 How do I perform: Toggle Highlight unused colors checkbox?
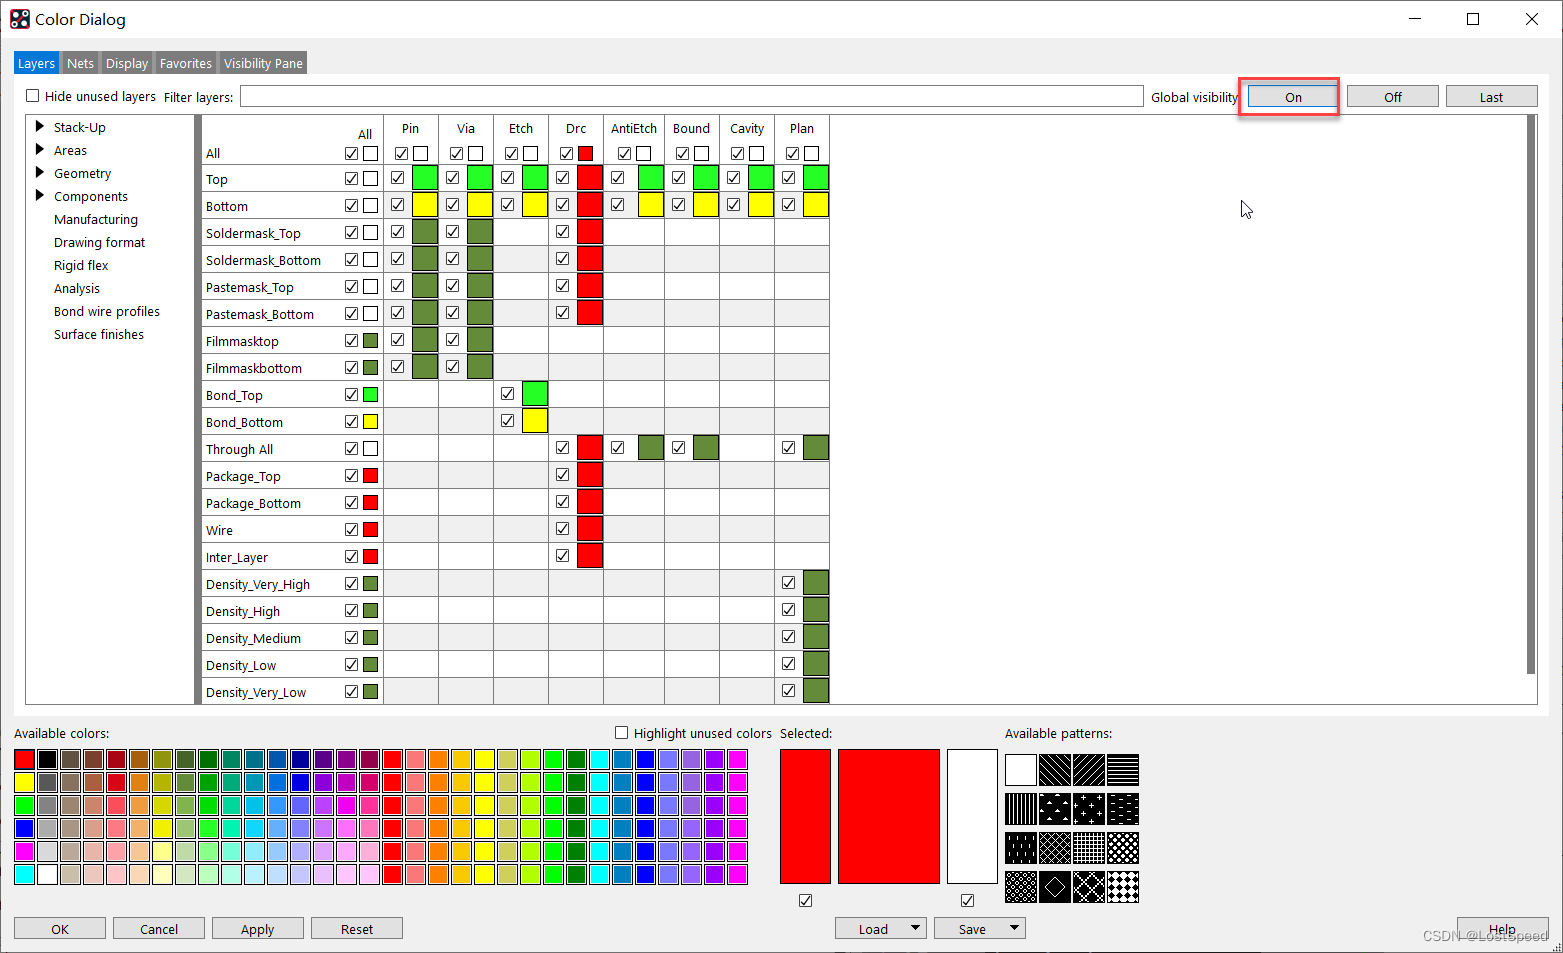621,733
